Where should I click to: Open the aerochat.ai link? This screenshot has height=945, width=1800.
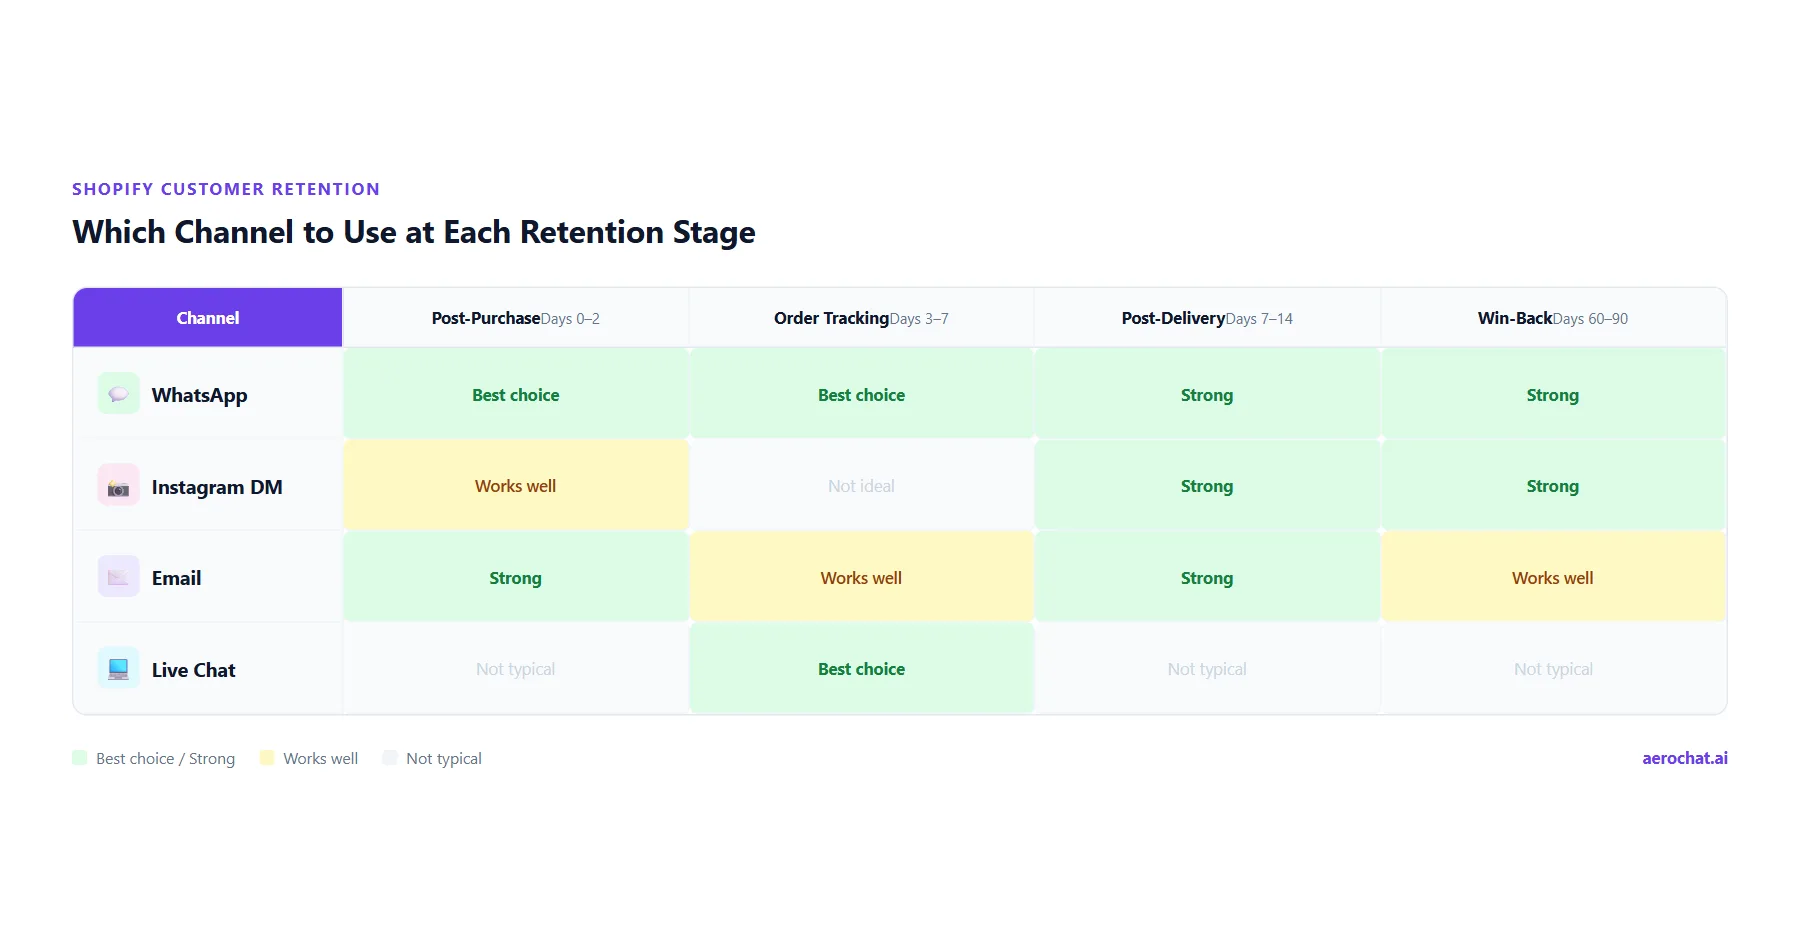coord(1684,758)
